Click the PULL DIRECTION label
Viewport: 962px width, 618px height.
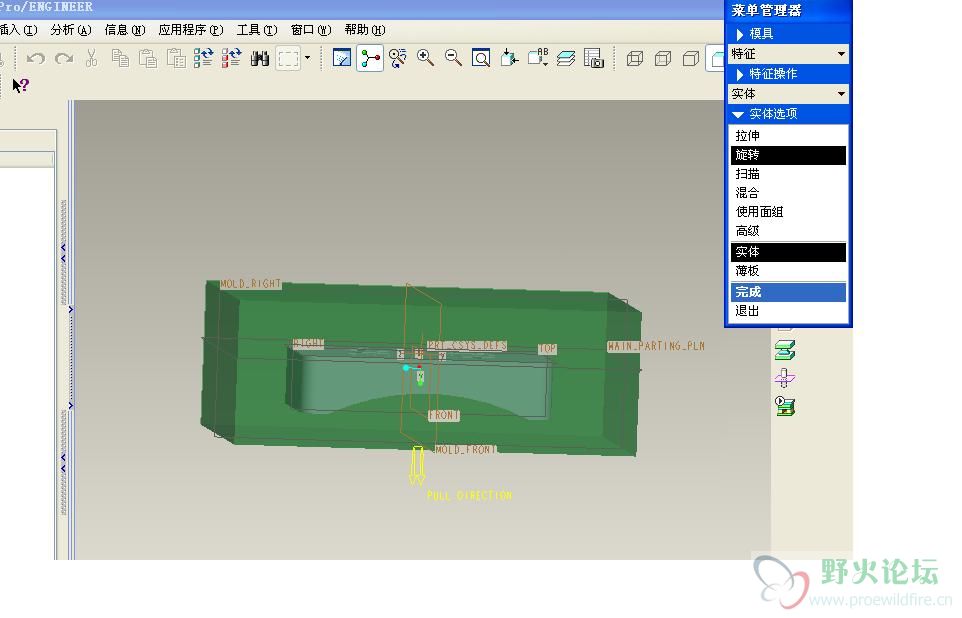[x=469, y=495]
